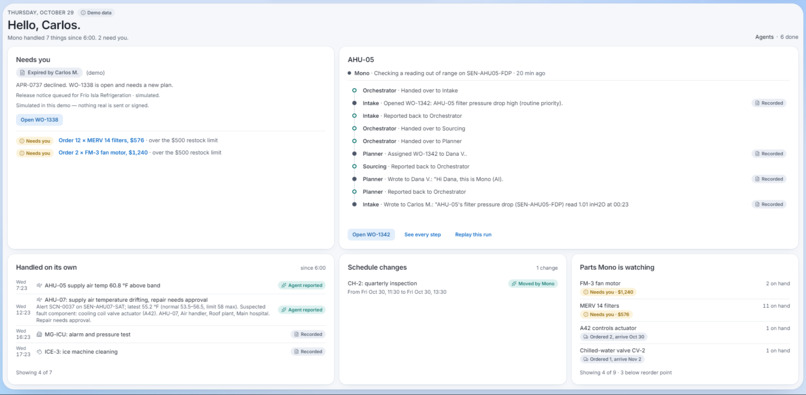Screen dimensions: 806x395
Task: Click Moved by Mono badge
Action: 533,283
